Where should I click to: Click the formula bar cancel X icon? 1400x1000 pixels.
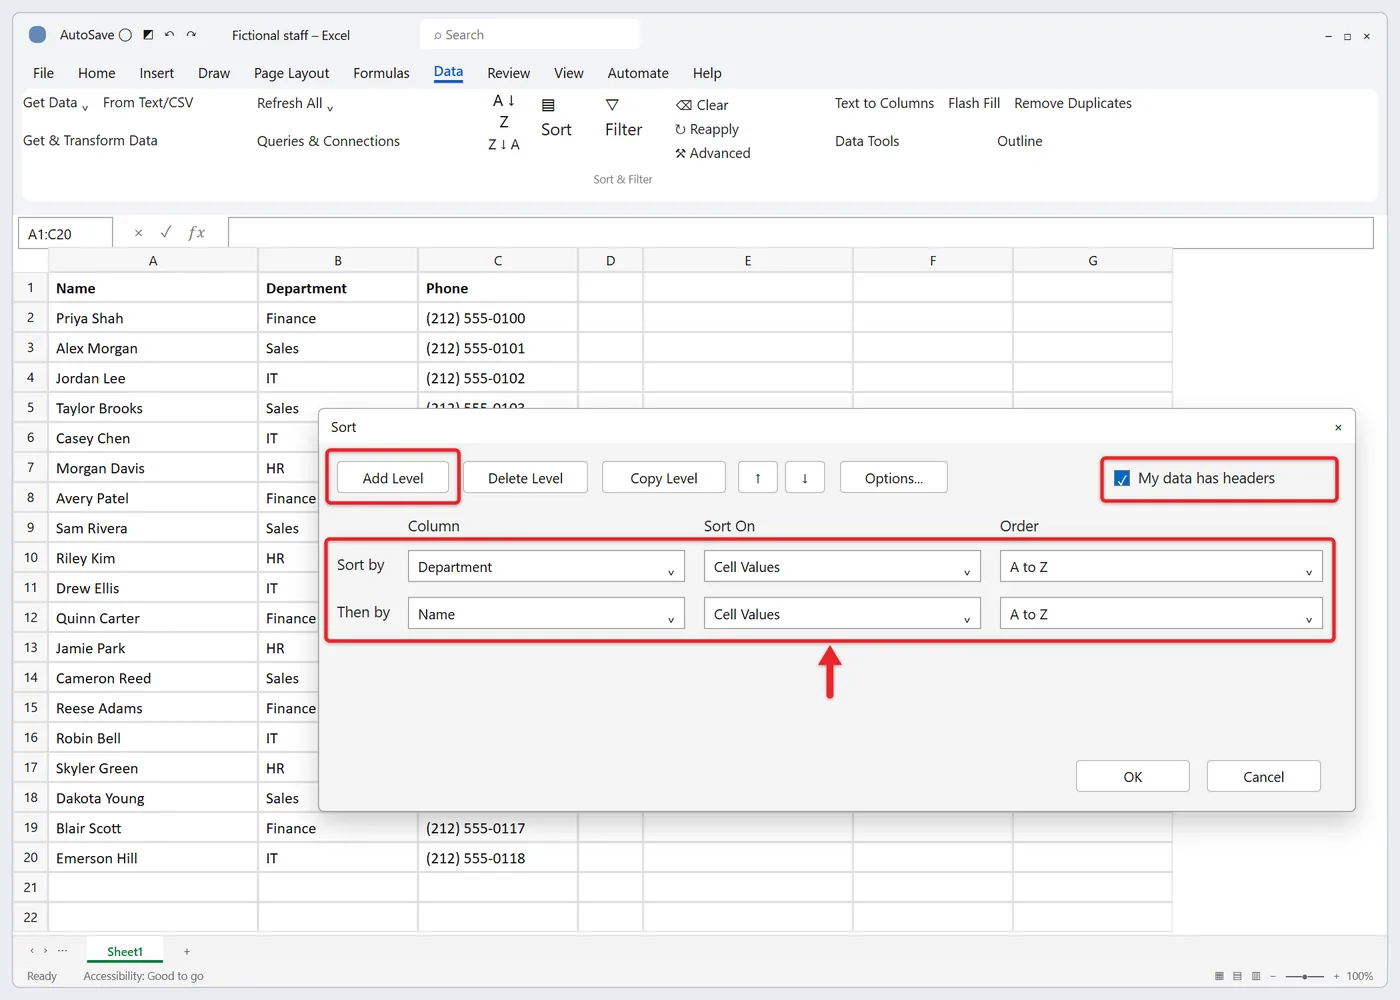138,233
